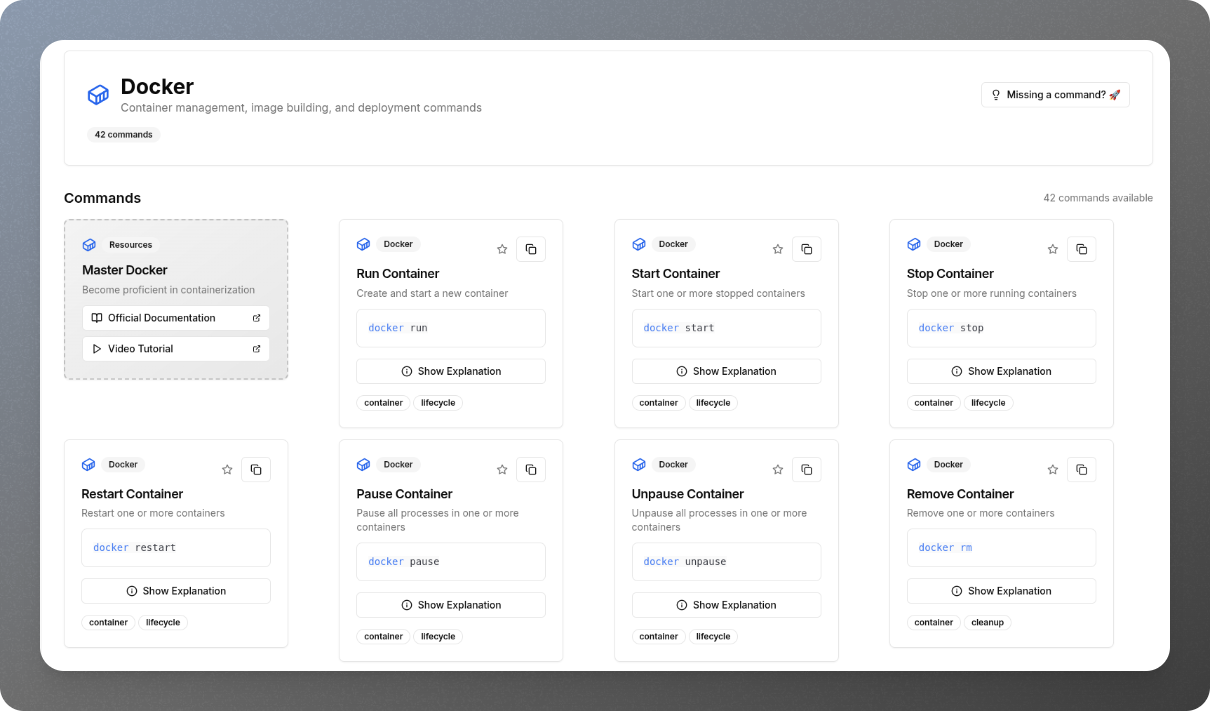1210x711 pixels.
Task: Click the lifecycle tag on Pause Container
Action: click(x=438, y=636)
